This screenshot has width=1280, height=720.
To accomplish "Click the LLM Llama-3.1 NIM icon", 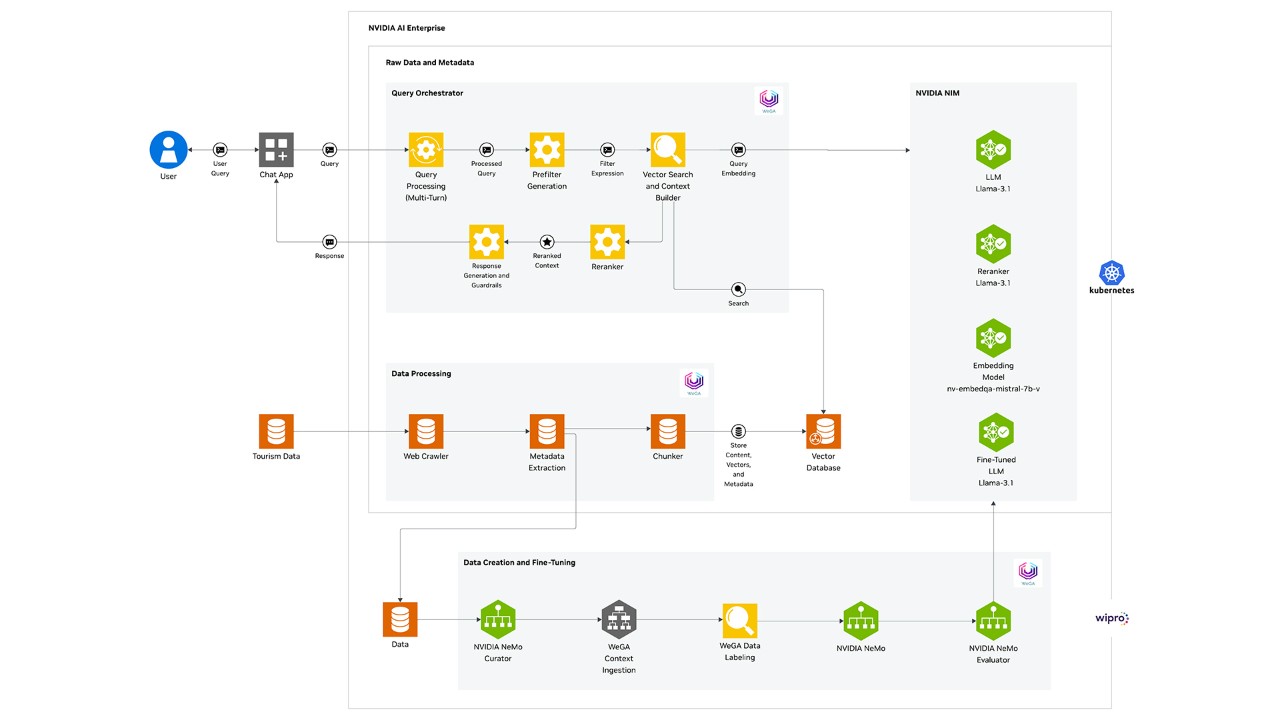I will tap(993, 148).
